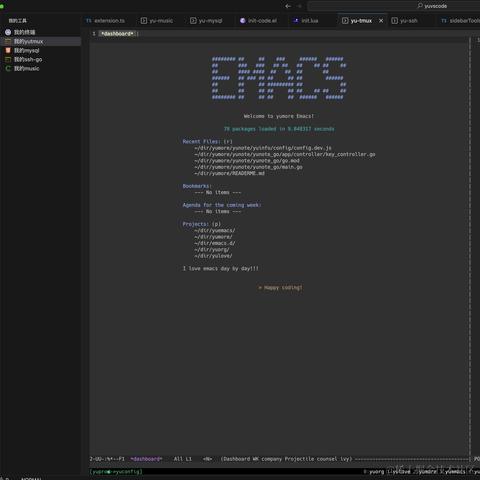480x480 pixels.
Task: Click the Emacs icon on init-code.el tab
Action: pos(243,21)
